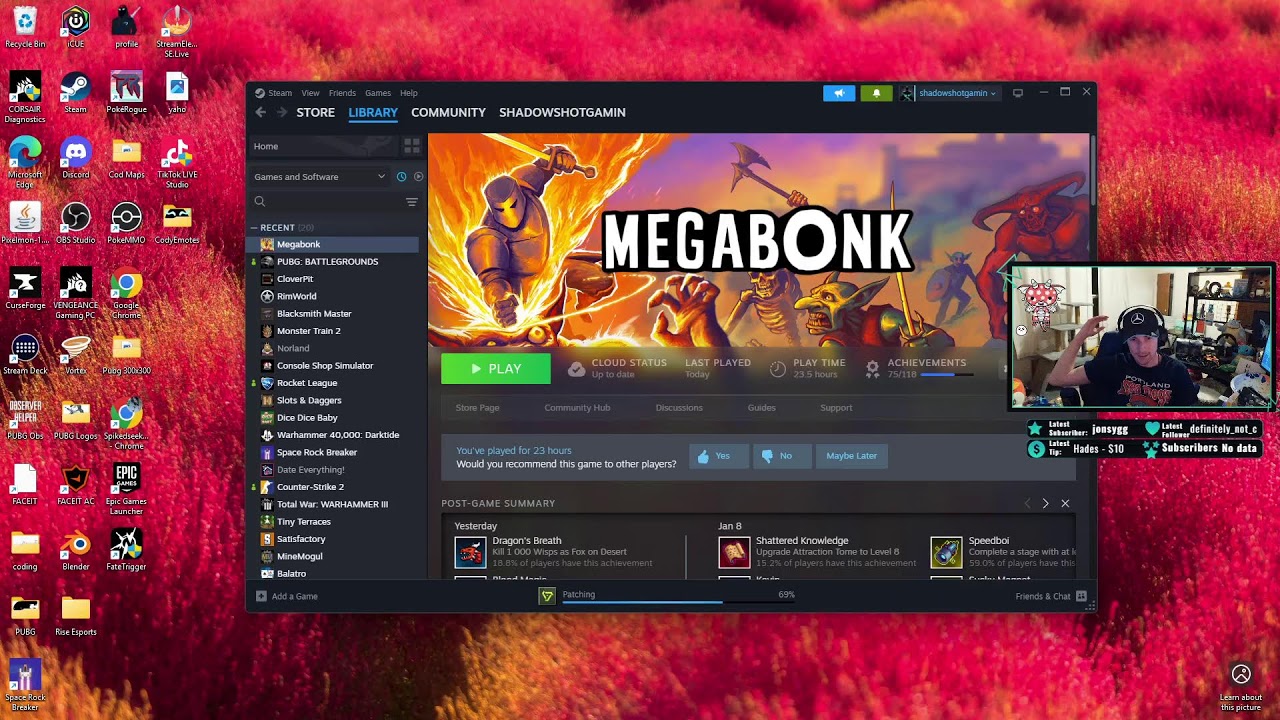Click the achievements gear icon in game details
Viewport: 1280px width, 720px height.
[x=872, y=369]
